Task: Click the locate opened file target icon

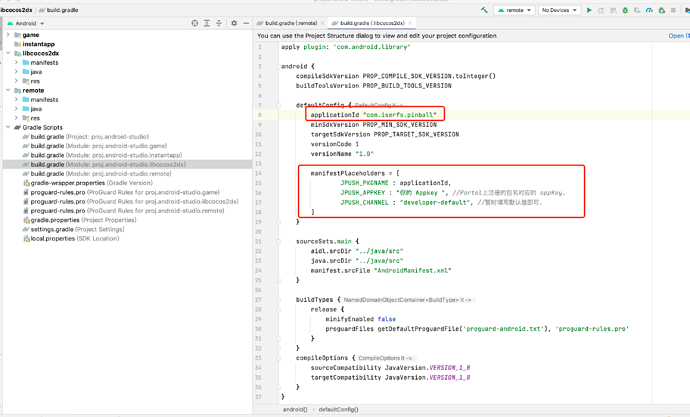Action: (195, 23)
